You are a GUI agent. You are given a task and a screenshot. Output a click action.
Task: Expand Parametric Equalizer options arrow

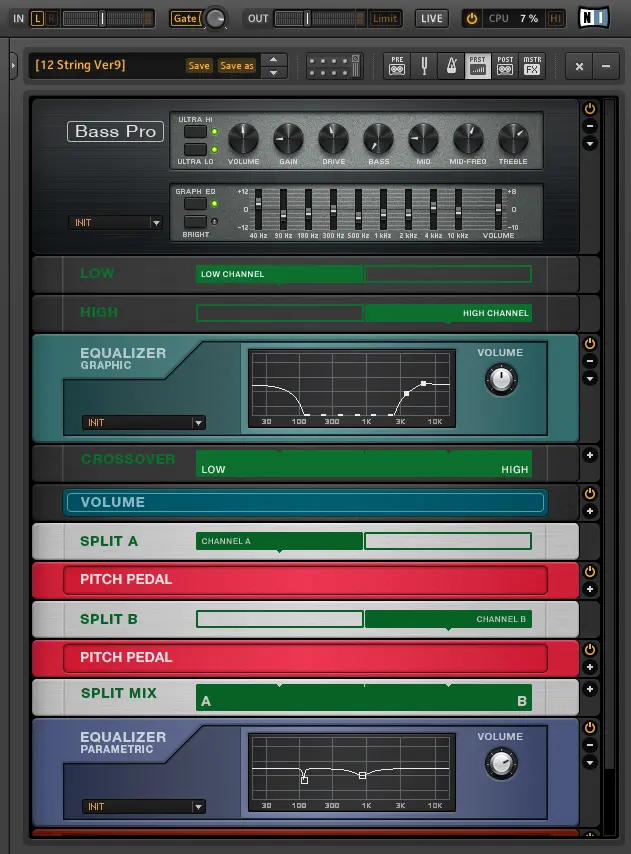pyautogui.click(x=590, y=762)
